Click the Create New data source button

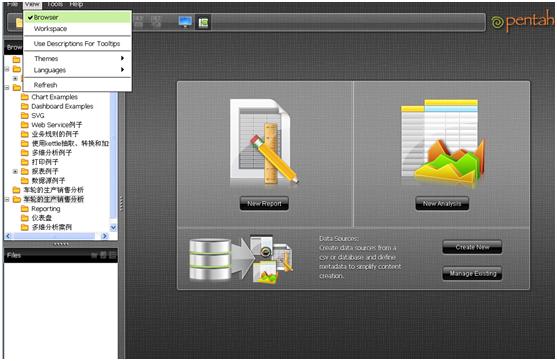pyautogui.click(x=472, y=247)
